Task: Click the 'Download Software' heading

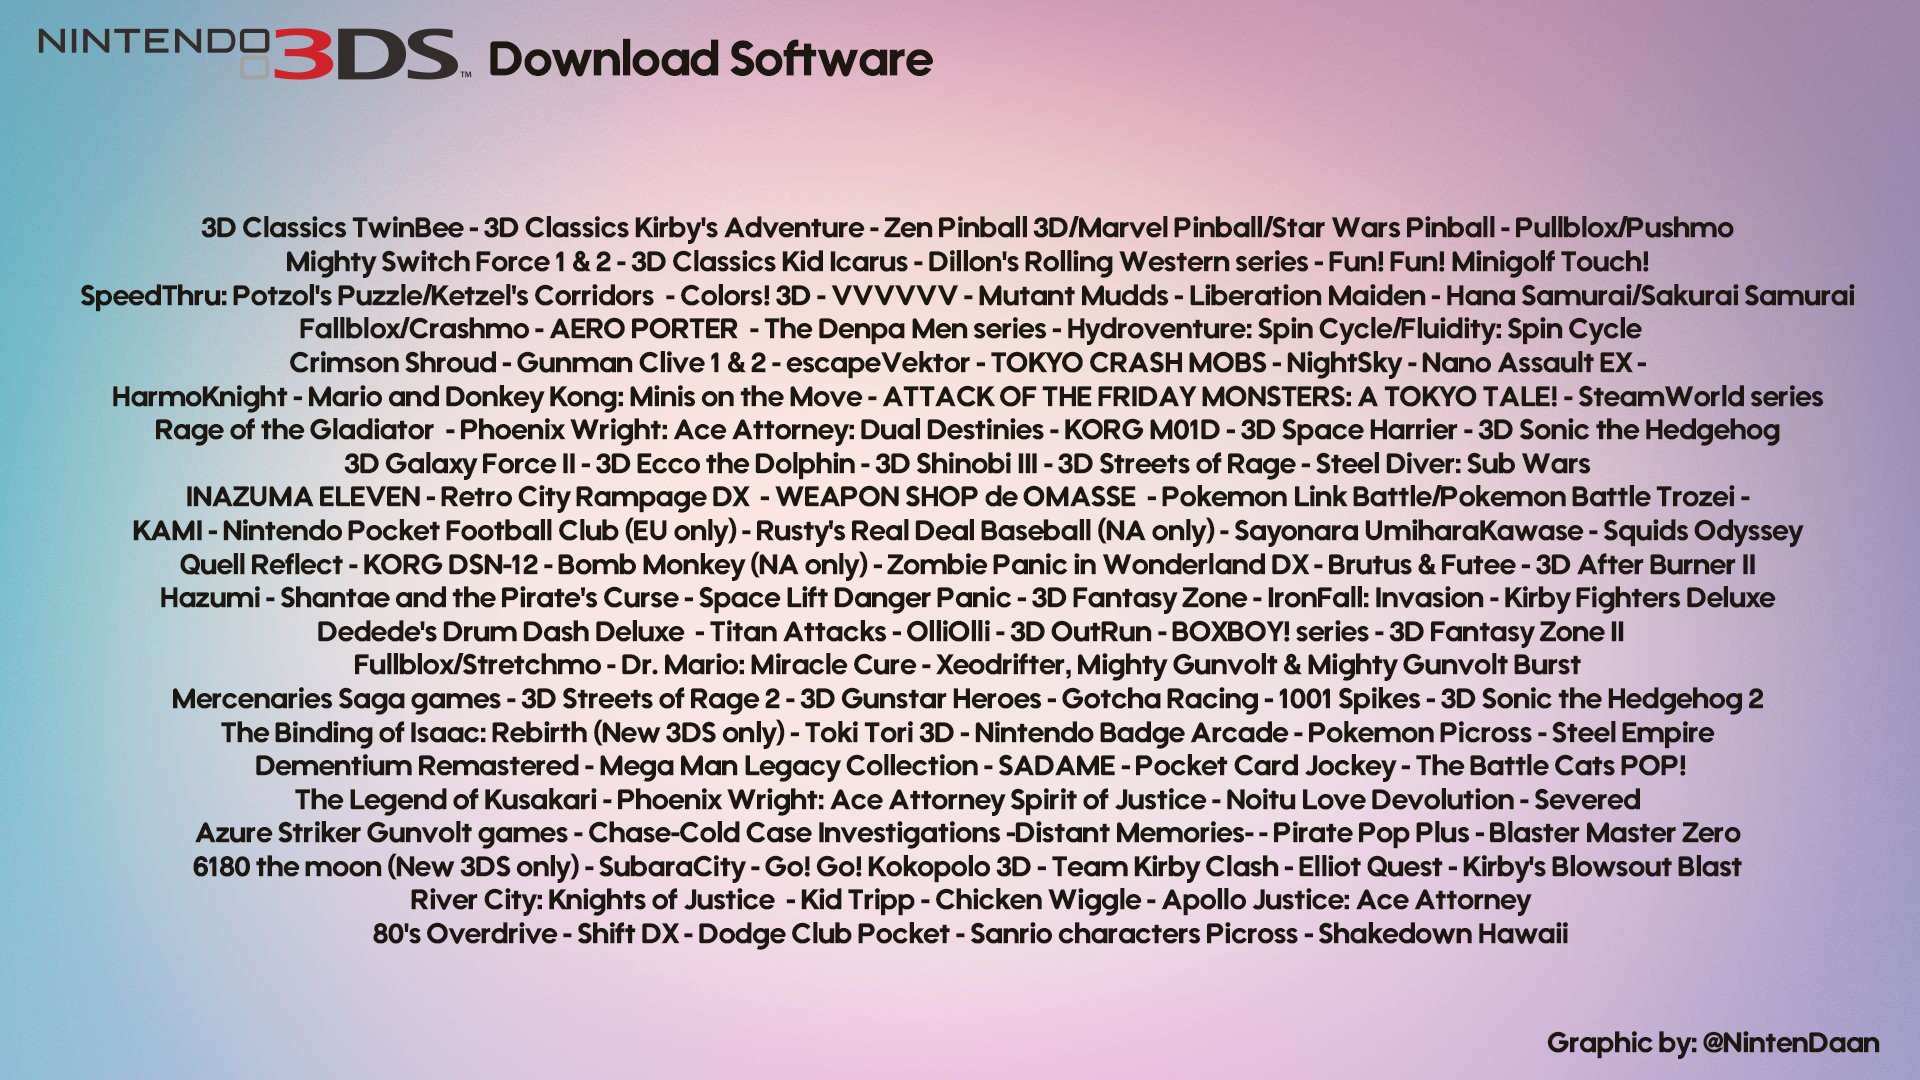Action: click(710, 59)
